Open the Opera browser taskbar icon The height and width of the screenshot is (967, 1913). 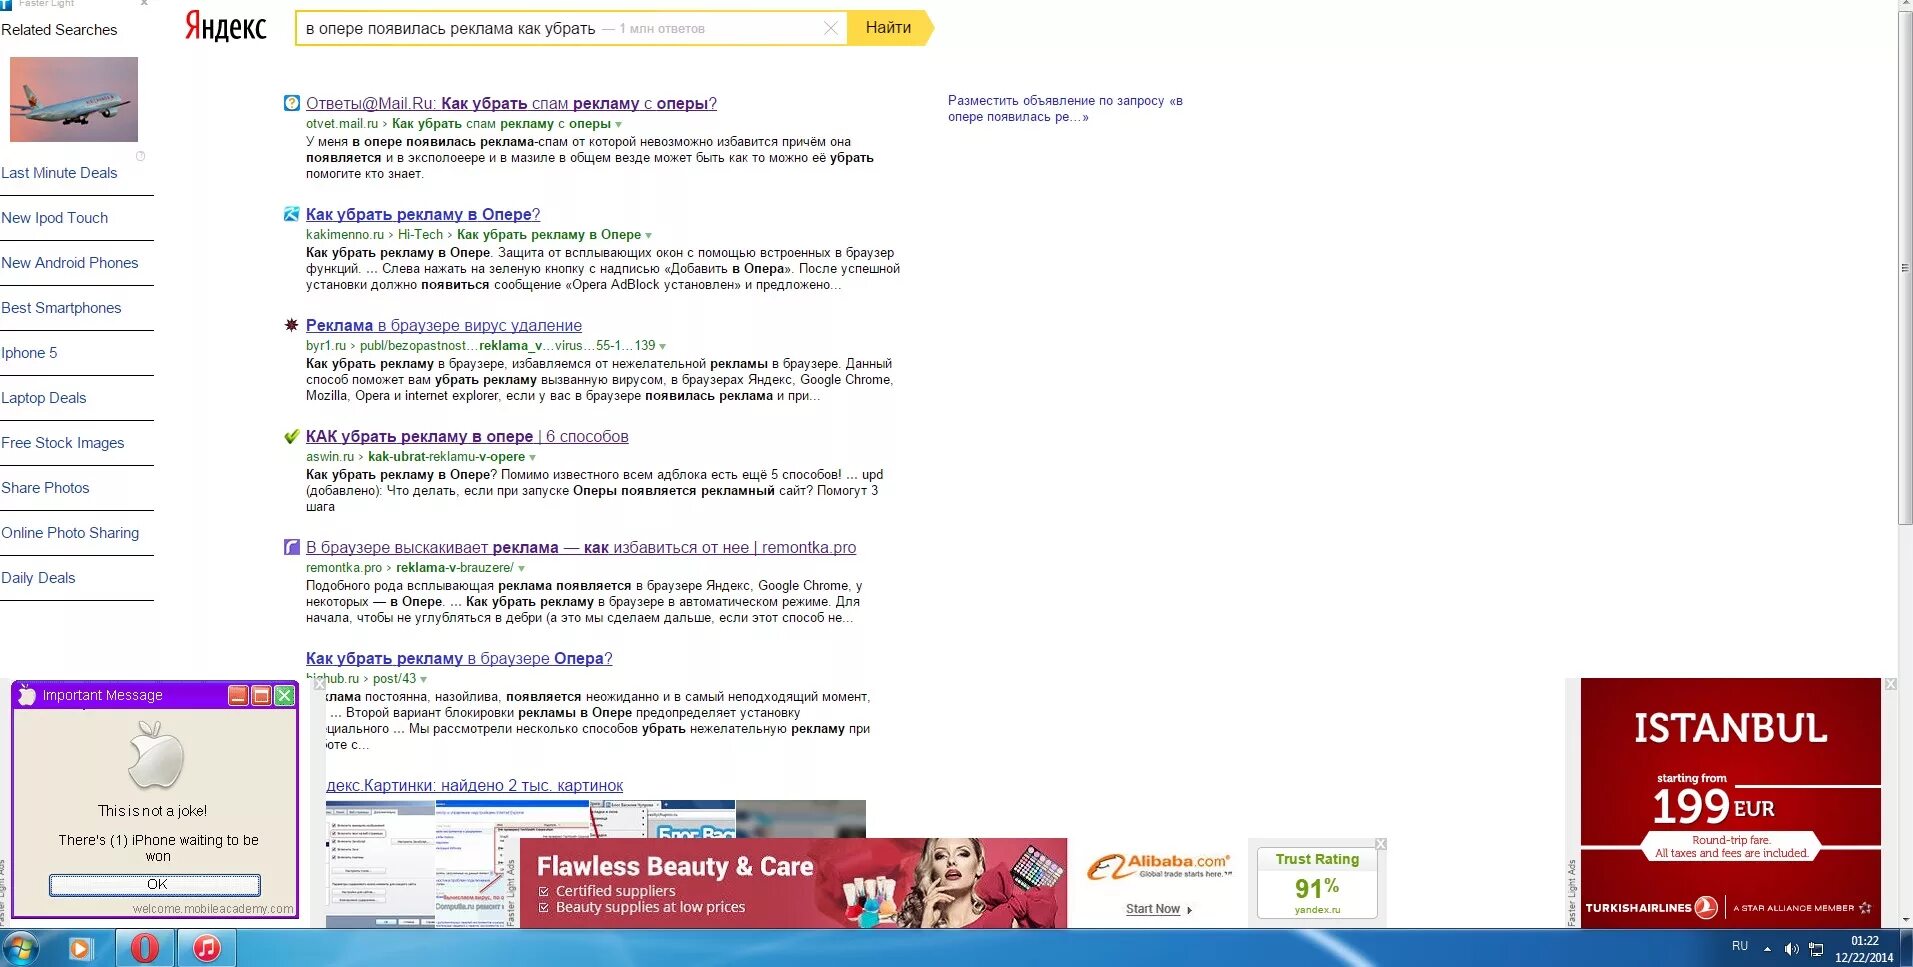145,948
